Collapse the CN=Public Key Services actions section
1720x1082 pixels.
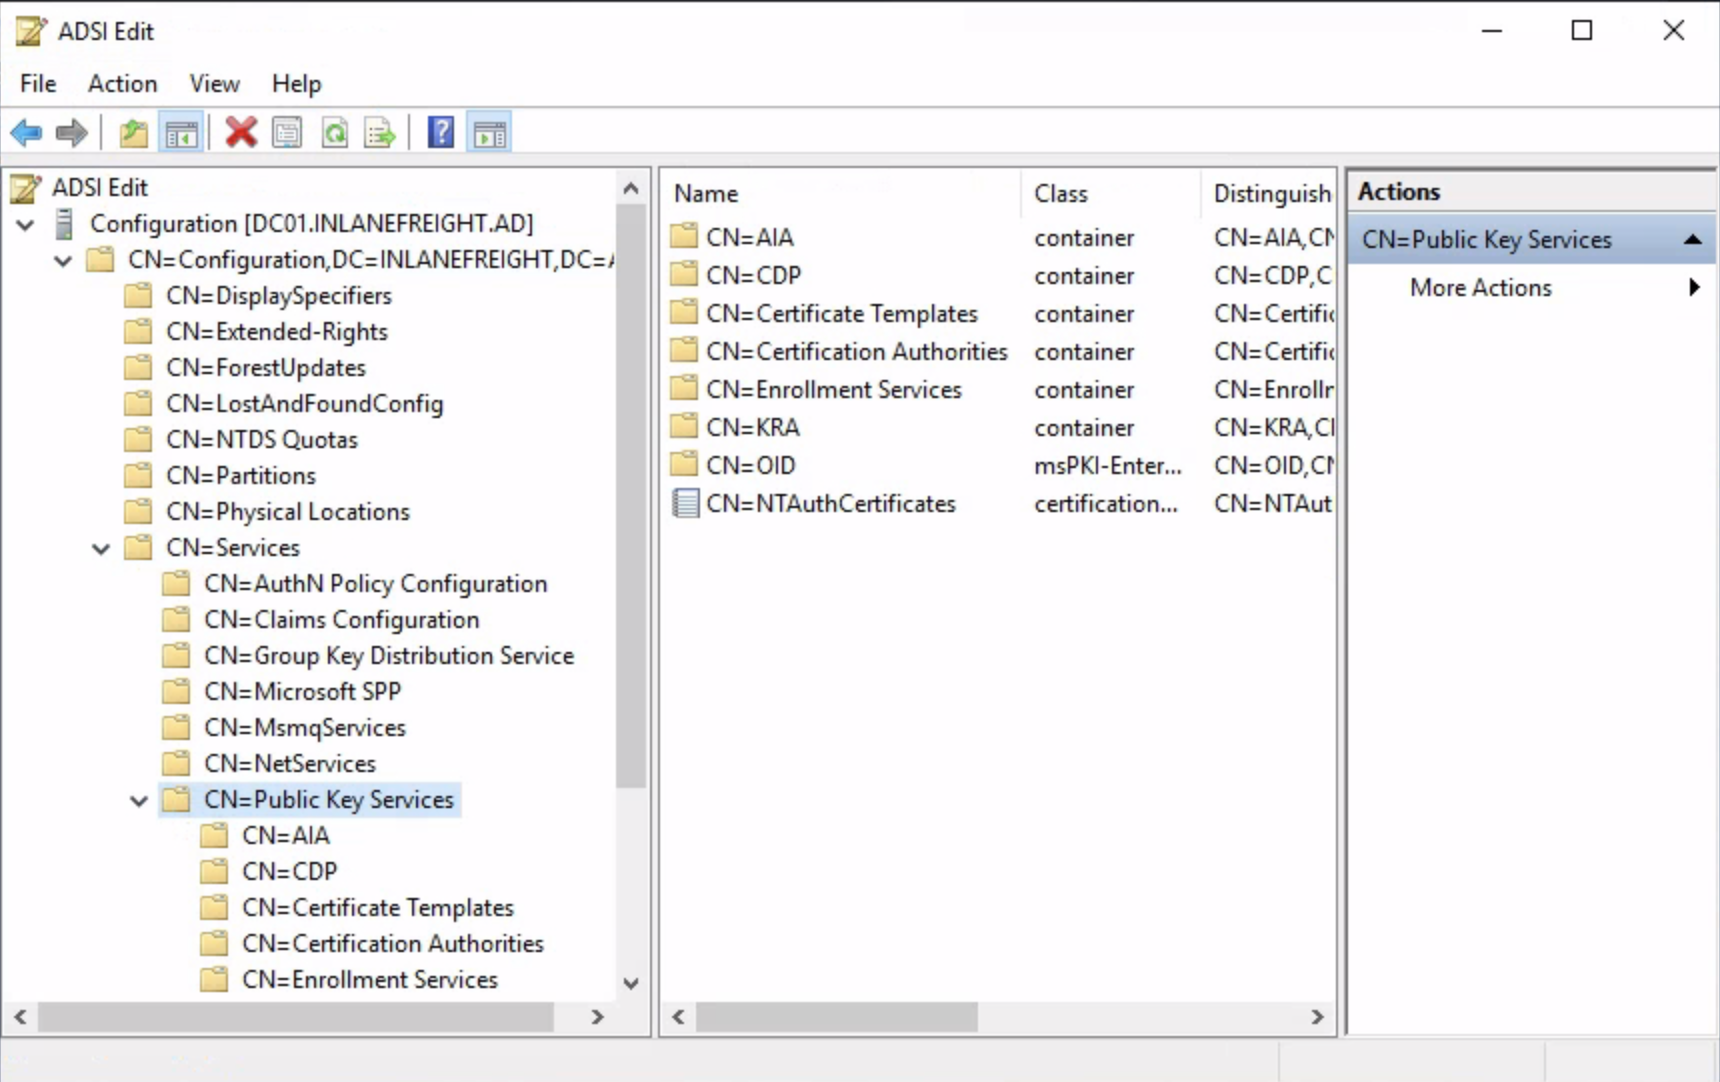click(x=1692, y=239)
